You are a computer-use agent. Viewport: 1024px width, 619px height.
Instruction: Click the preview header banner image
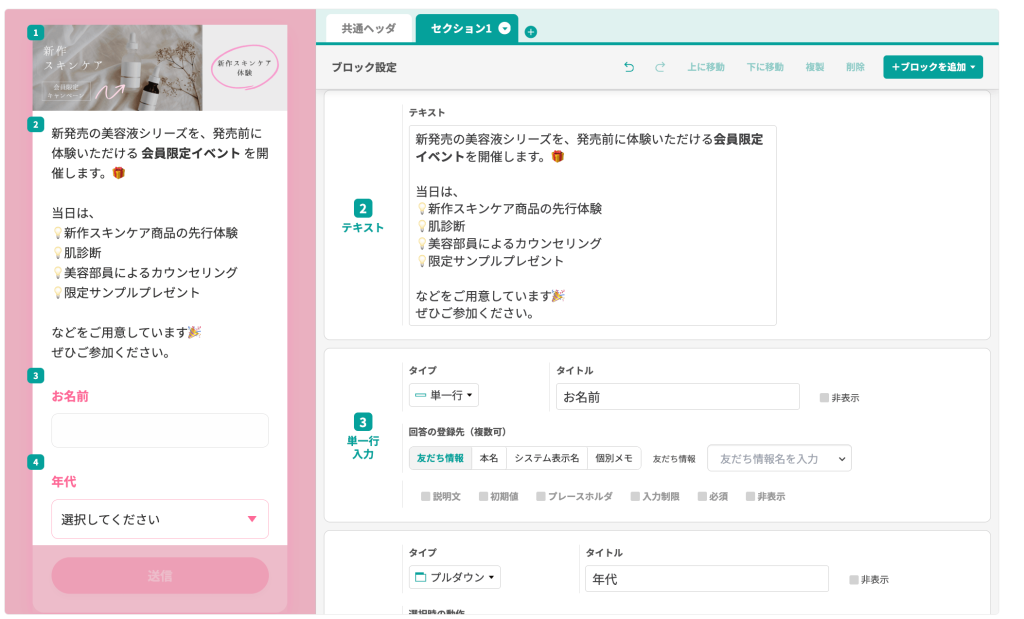pos(160,68)
